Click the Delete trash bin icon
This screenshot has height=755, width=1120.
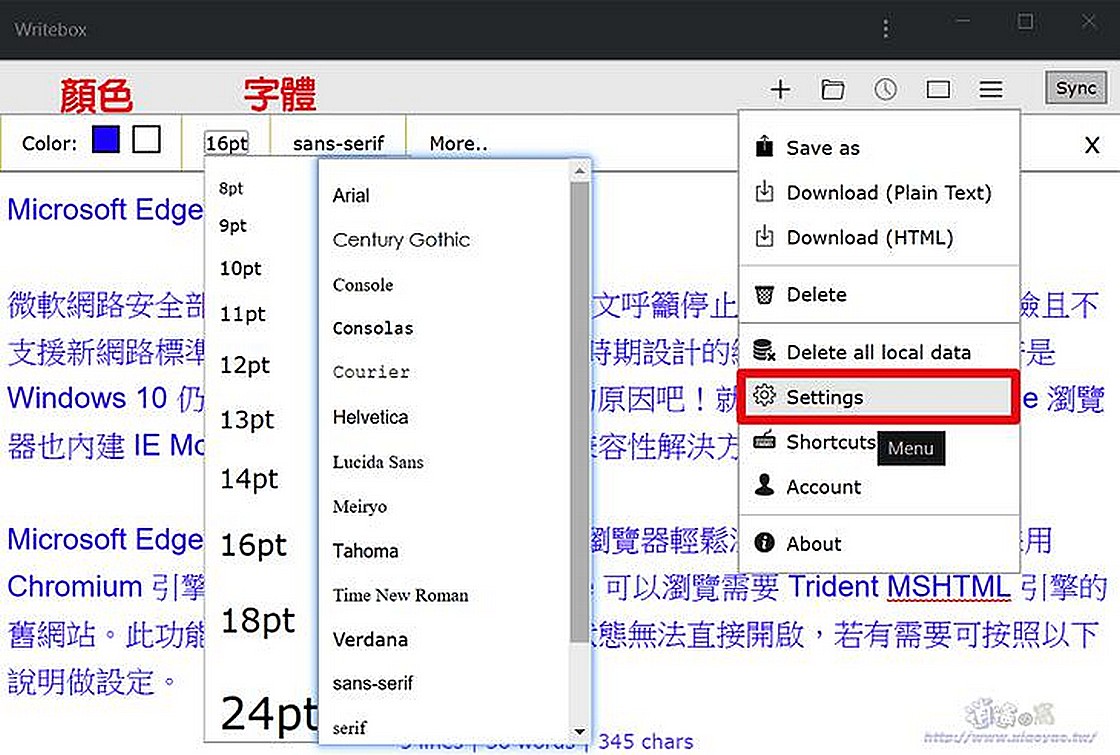tap(764, 294)
